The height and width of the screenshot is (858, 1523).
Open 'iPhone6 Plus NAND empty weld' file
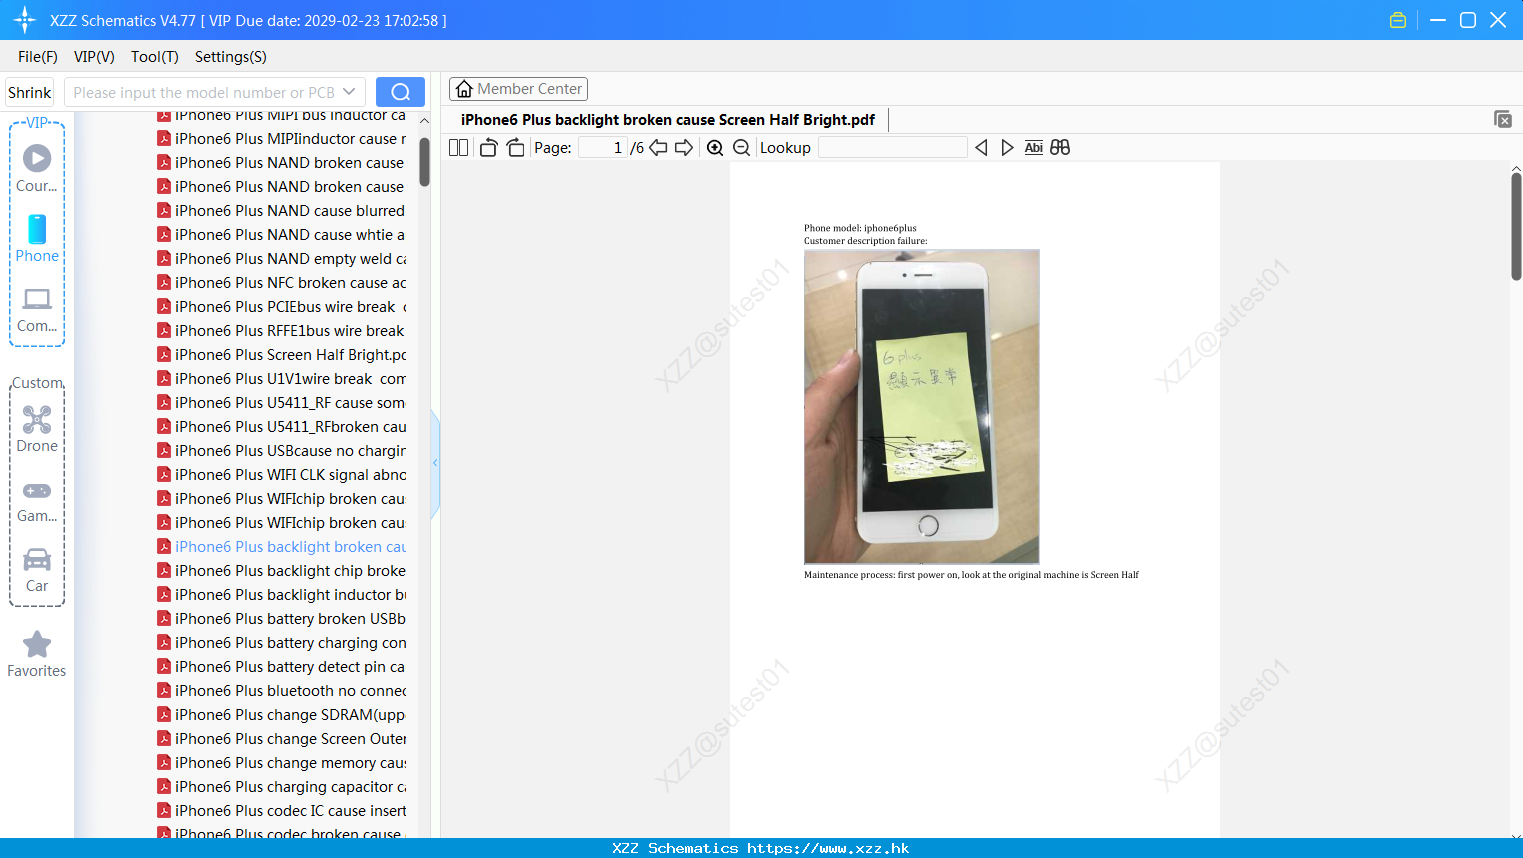[x=281, y=259]
